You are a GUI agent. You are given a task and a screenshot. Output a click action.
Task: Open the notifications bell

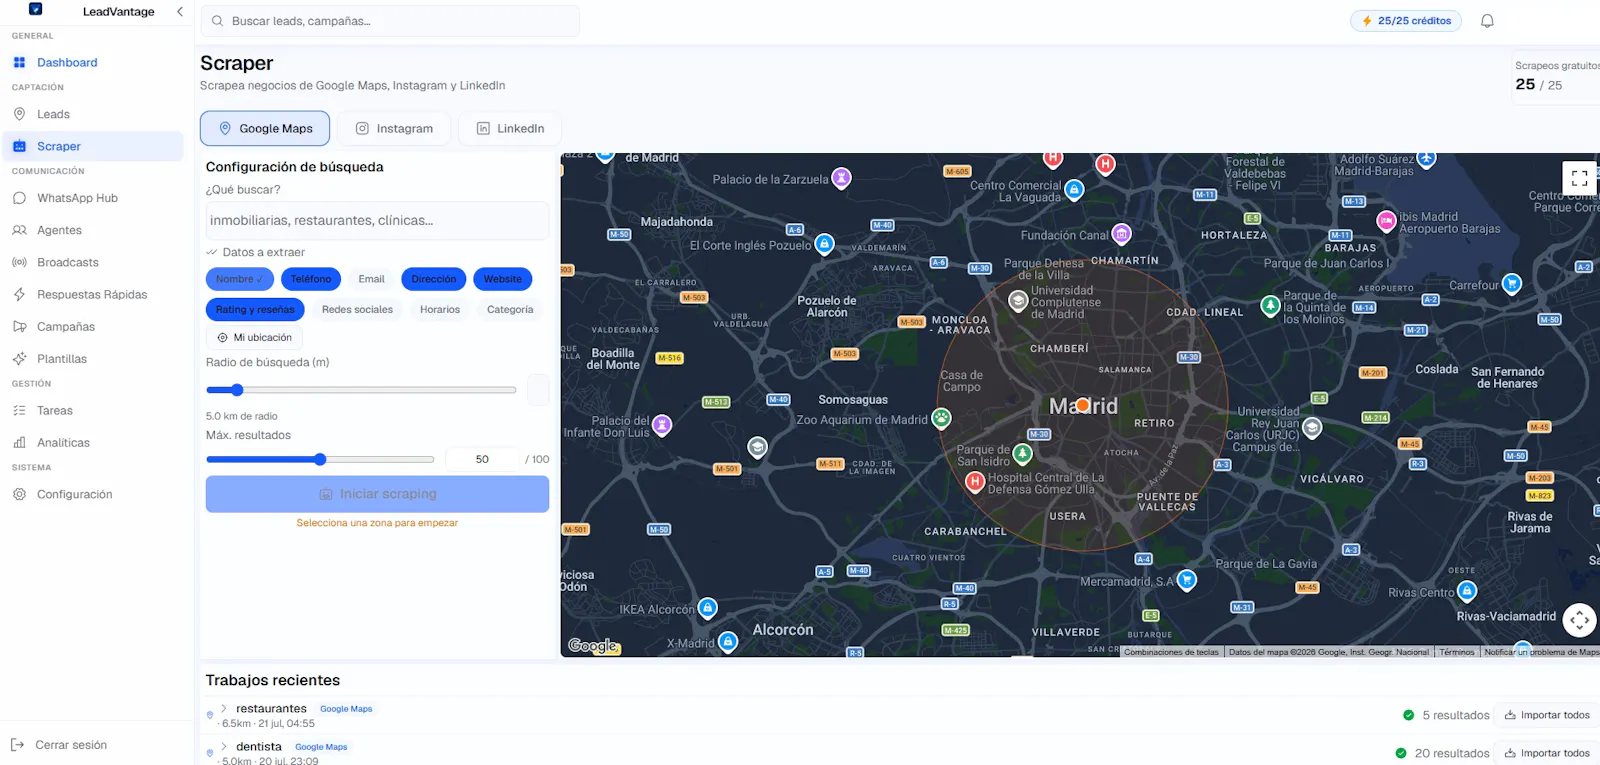[x=1487, y=21]
